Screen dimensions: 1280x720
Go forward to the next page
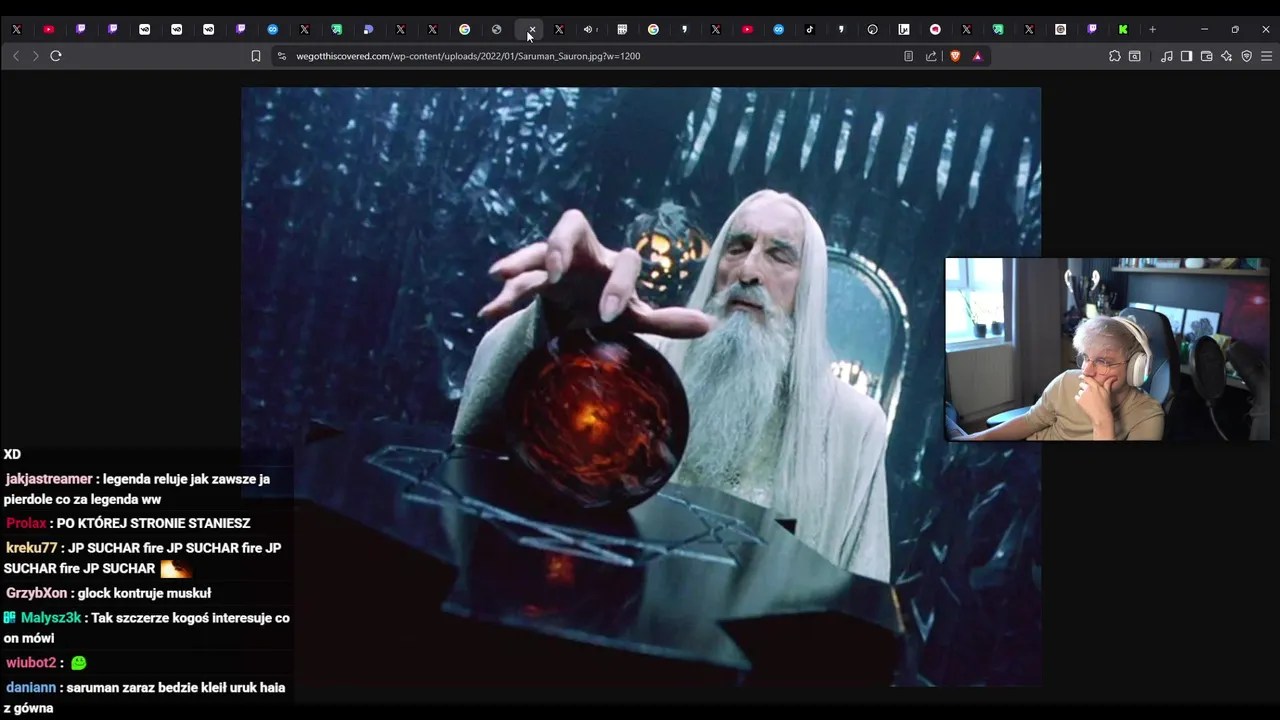(x=36, y=56)
